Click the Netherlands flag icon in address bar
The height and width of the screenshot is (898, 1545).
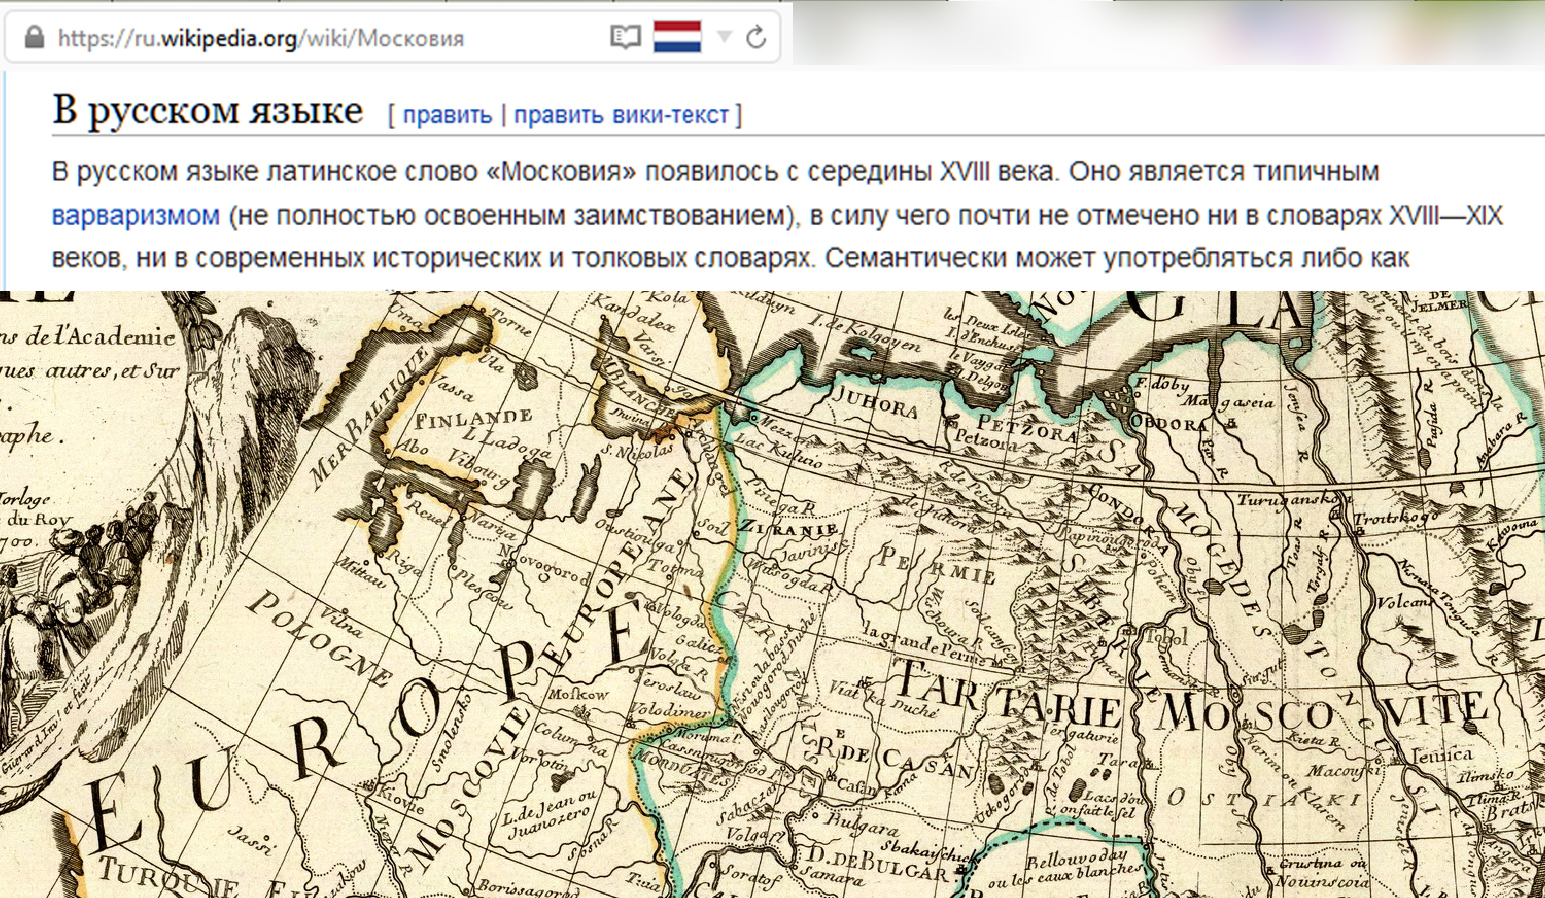[677, 37]
